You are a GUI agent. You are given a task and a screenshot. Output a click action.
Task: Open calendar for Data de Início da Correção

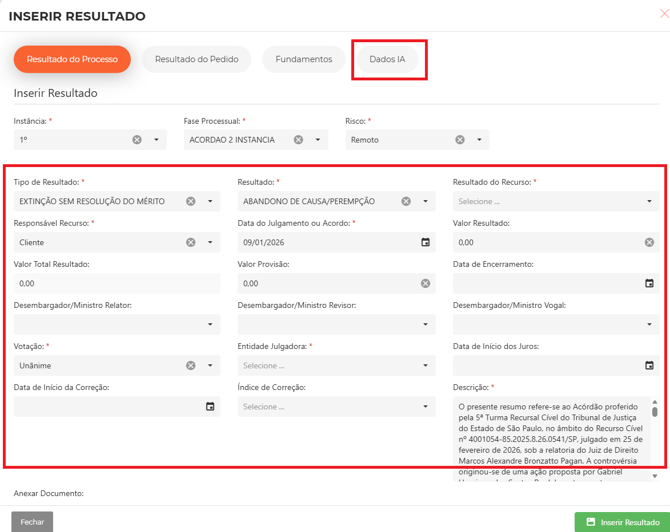(x=210, y=407)
